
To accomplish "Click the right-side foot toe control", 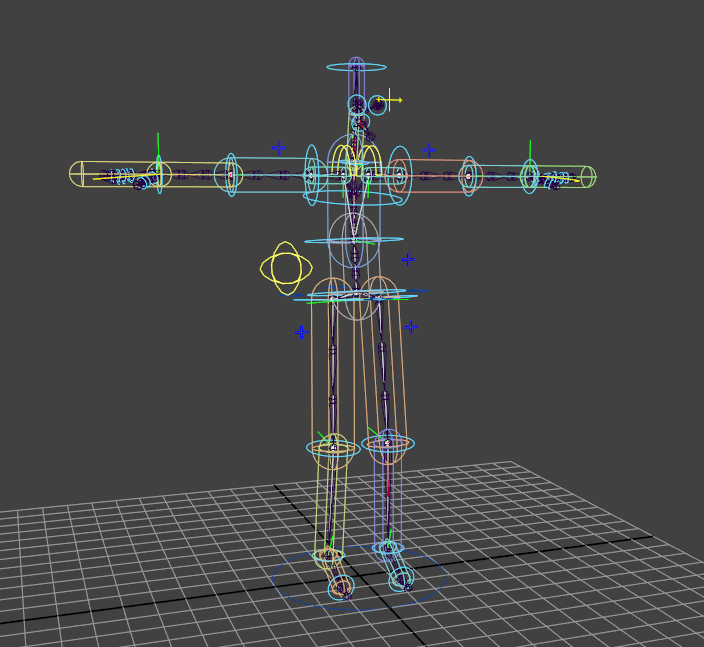I will tap(403, 578).
